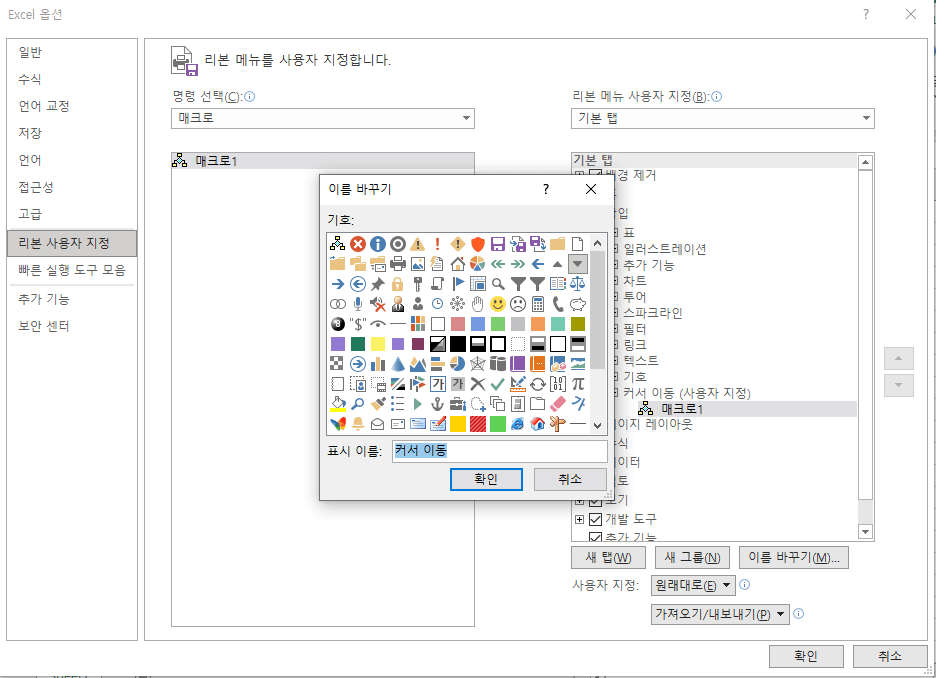
Task: Expand the 개발 도구 tree node
Action: pos(579,519)
